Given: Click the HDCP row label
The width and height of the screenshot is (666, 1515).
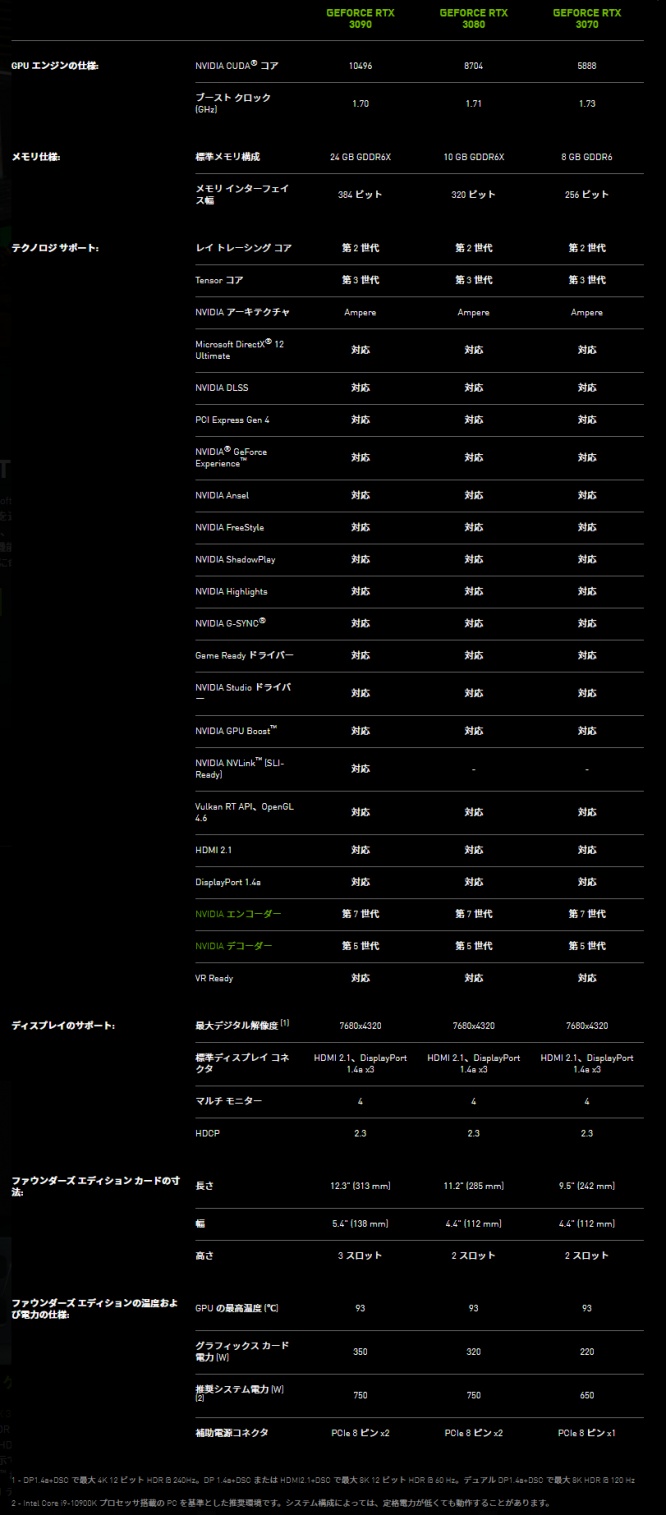Looking at the screenshot, I should (x=207, y=1133).
